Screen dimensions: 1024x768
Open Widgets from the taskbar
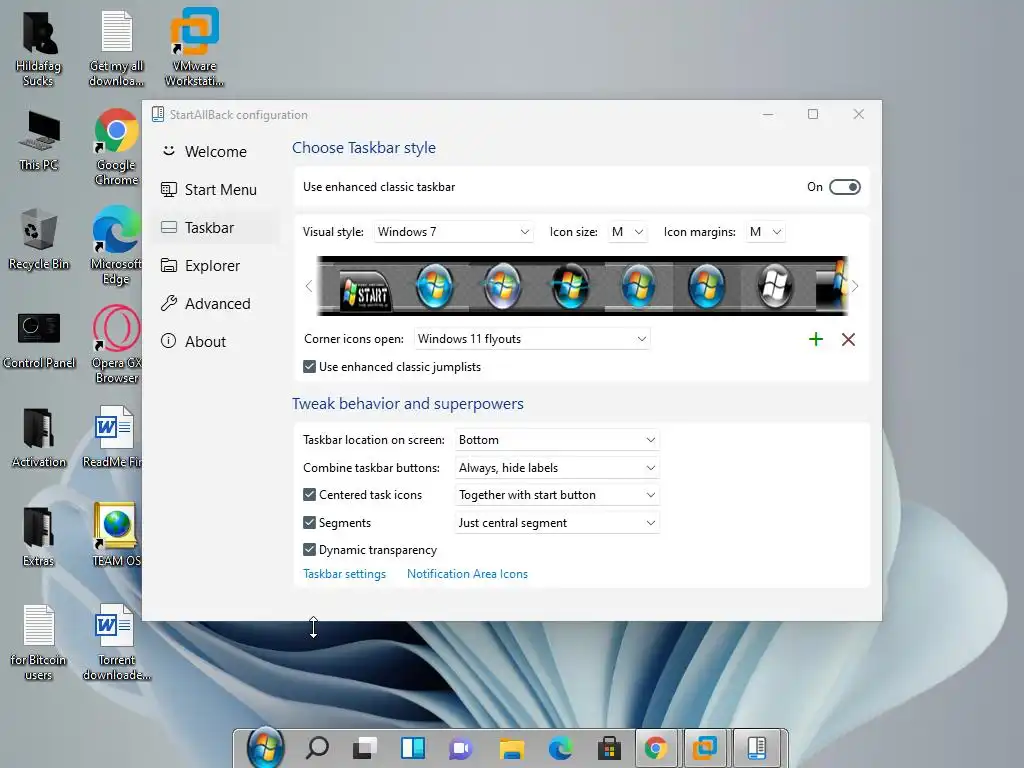[x=413, y=748]
